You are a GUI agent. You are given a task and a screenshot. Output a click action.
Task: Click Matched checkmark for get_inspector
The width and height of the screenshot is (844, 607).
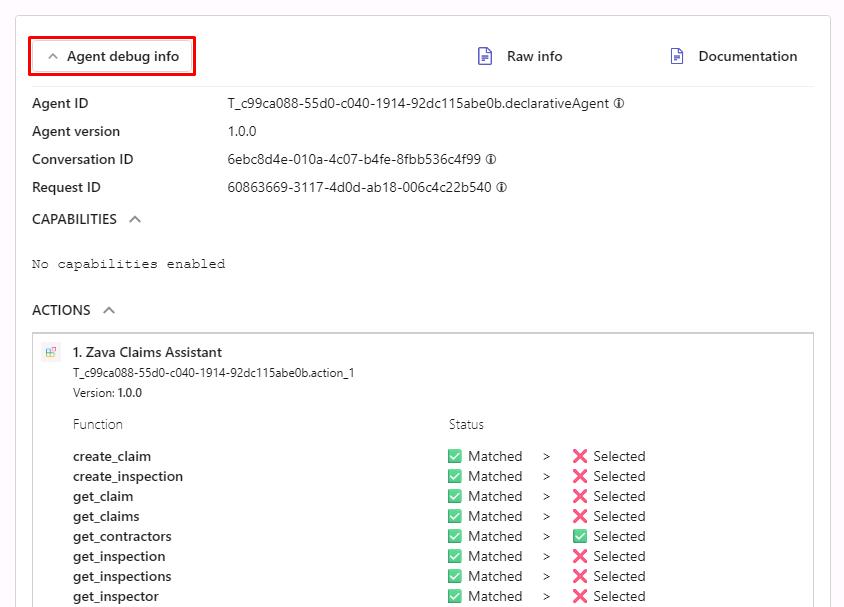point(455,596)
